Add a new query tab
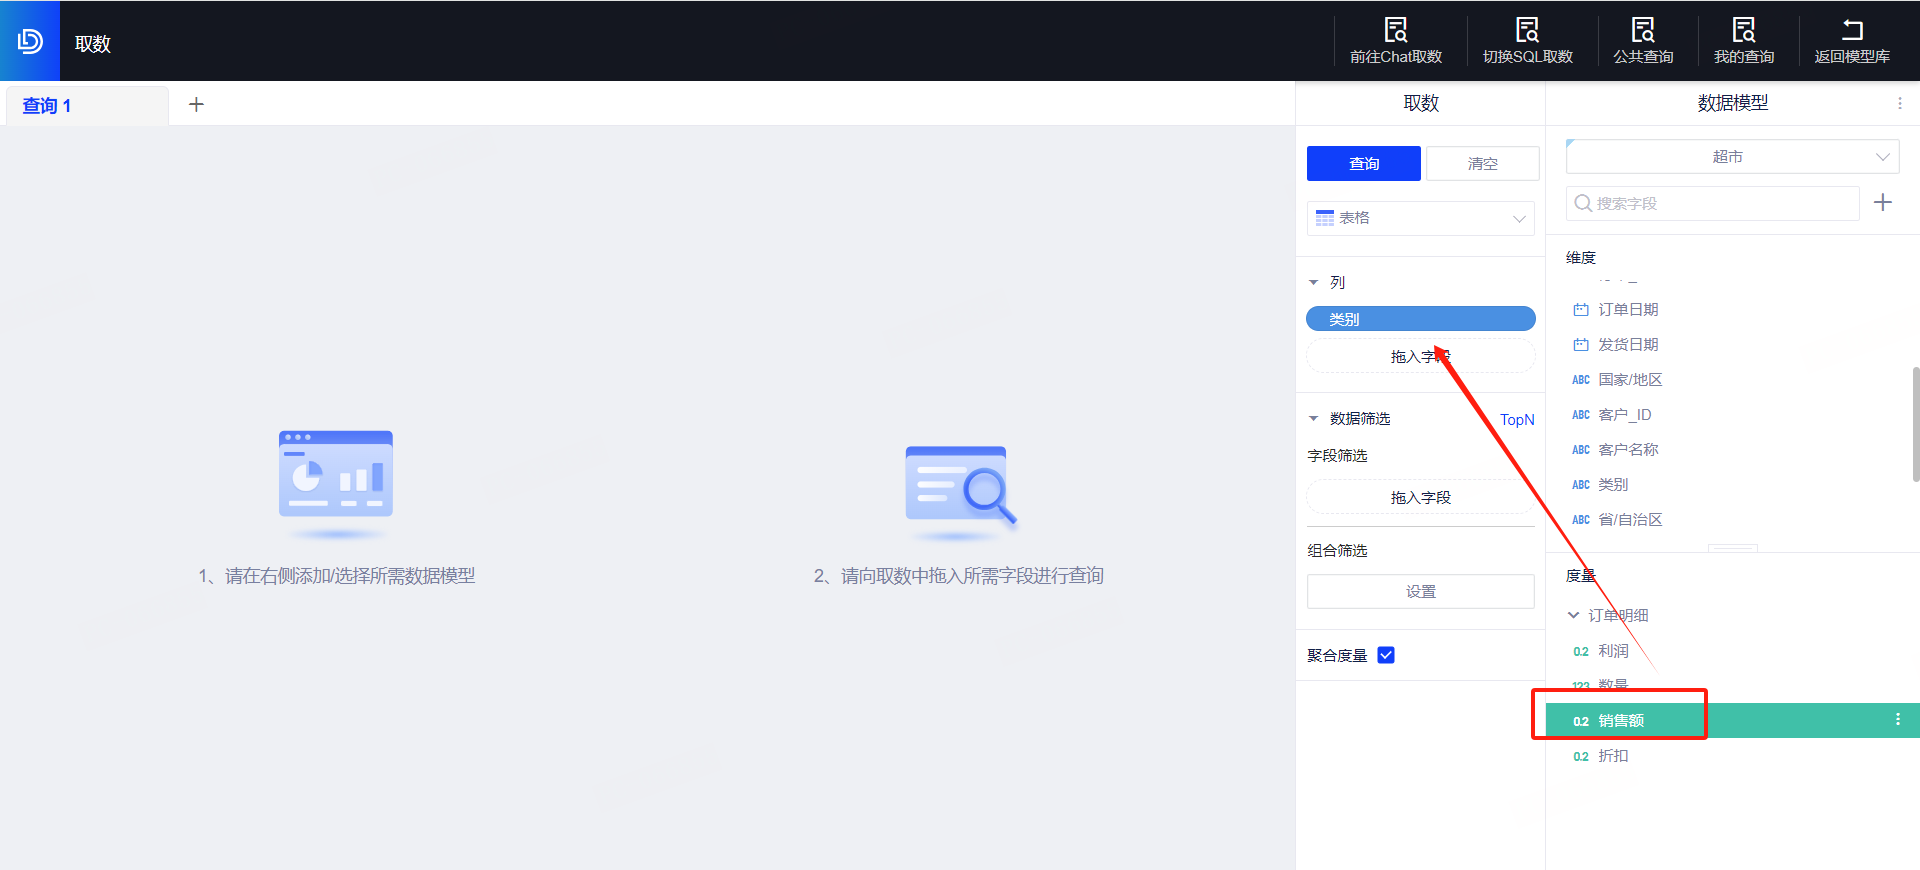Image resolution: width=1920 pixels, height=870 pixels. coord(196,105)
